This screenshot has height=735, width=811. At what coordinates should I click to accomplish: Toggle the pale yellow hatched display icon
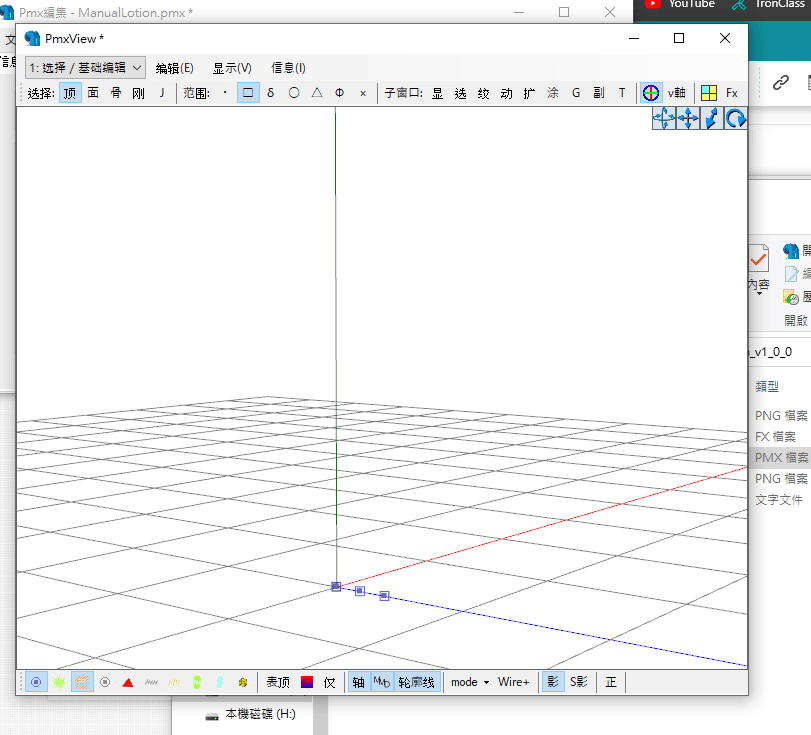[x=174, y=682]
